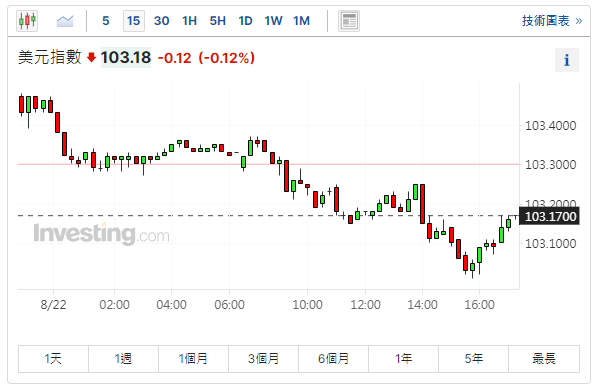Click the 8/22 date axis label
Viewport: 599px width, 390px height.
[x=53, y=305]
